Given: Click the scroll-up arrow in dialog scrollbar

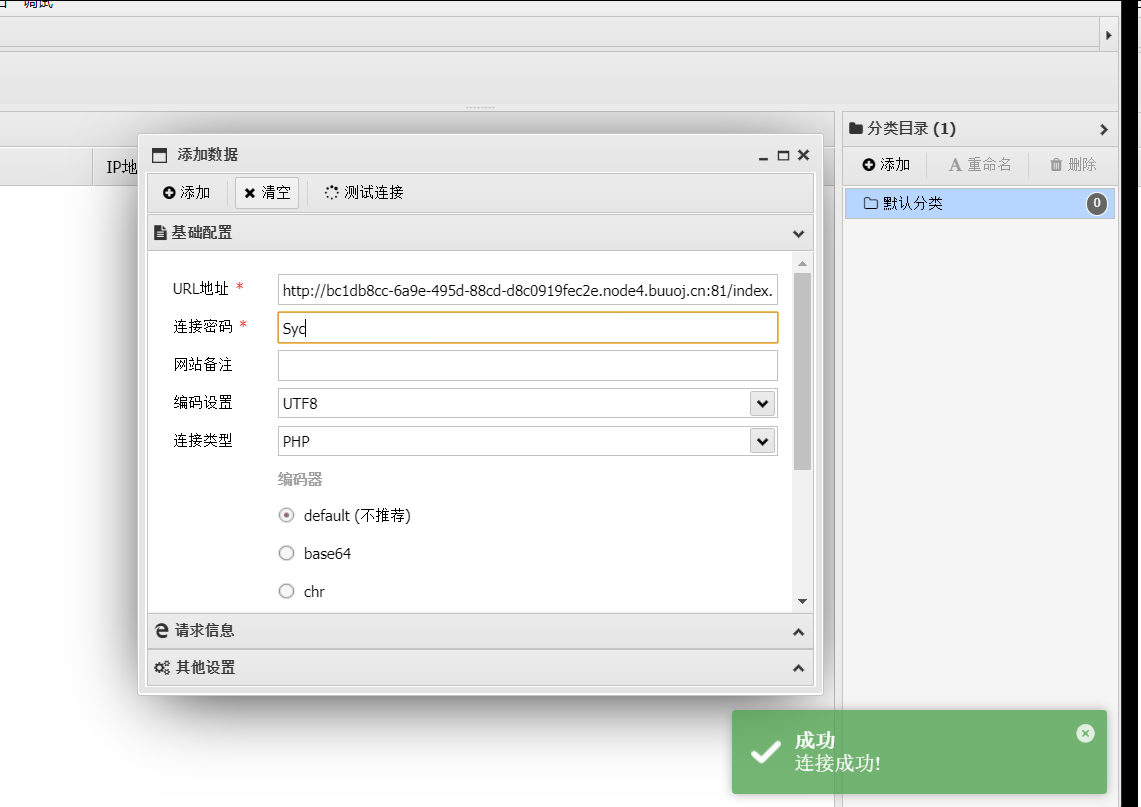Looking at the screenshot, I should coord(802,263).
